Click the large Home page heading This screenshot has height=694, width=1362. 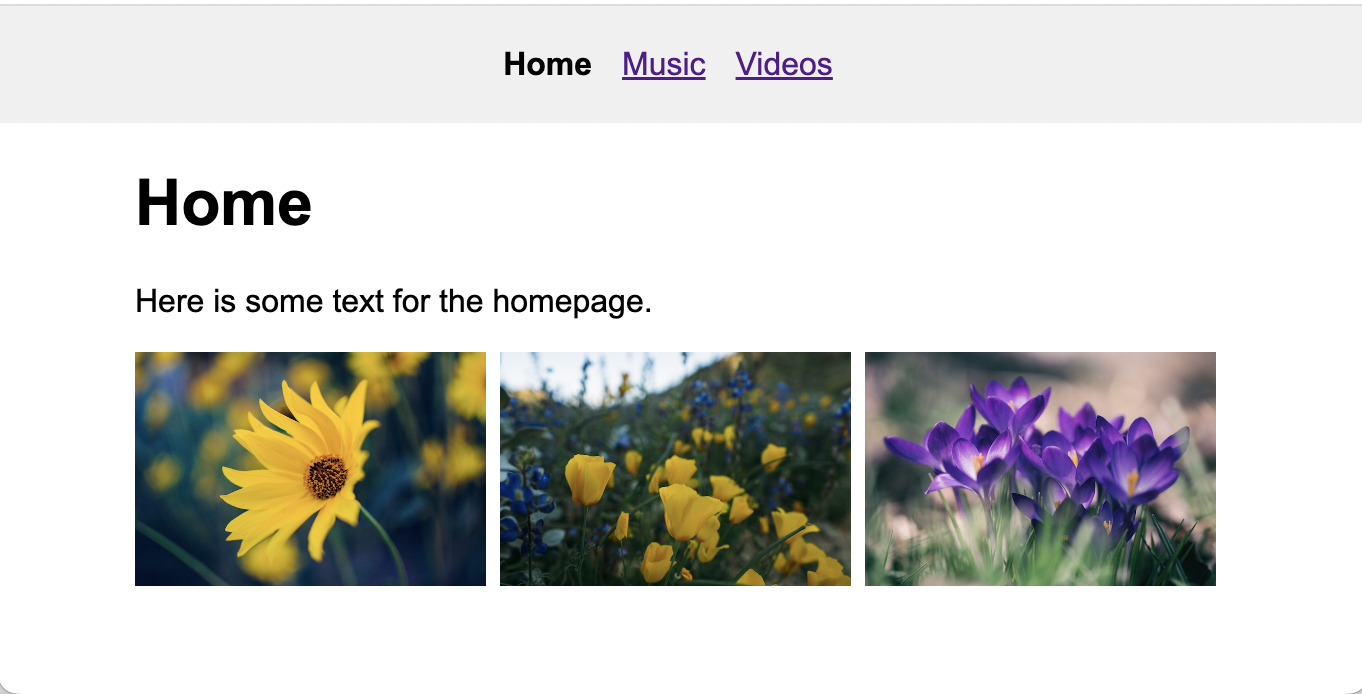223,202
